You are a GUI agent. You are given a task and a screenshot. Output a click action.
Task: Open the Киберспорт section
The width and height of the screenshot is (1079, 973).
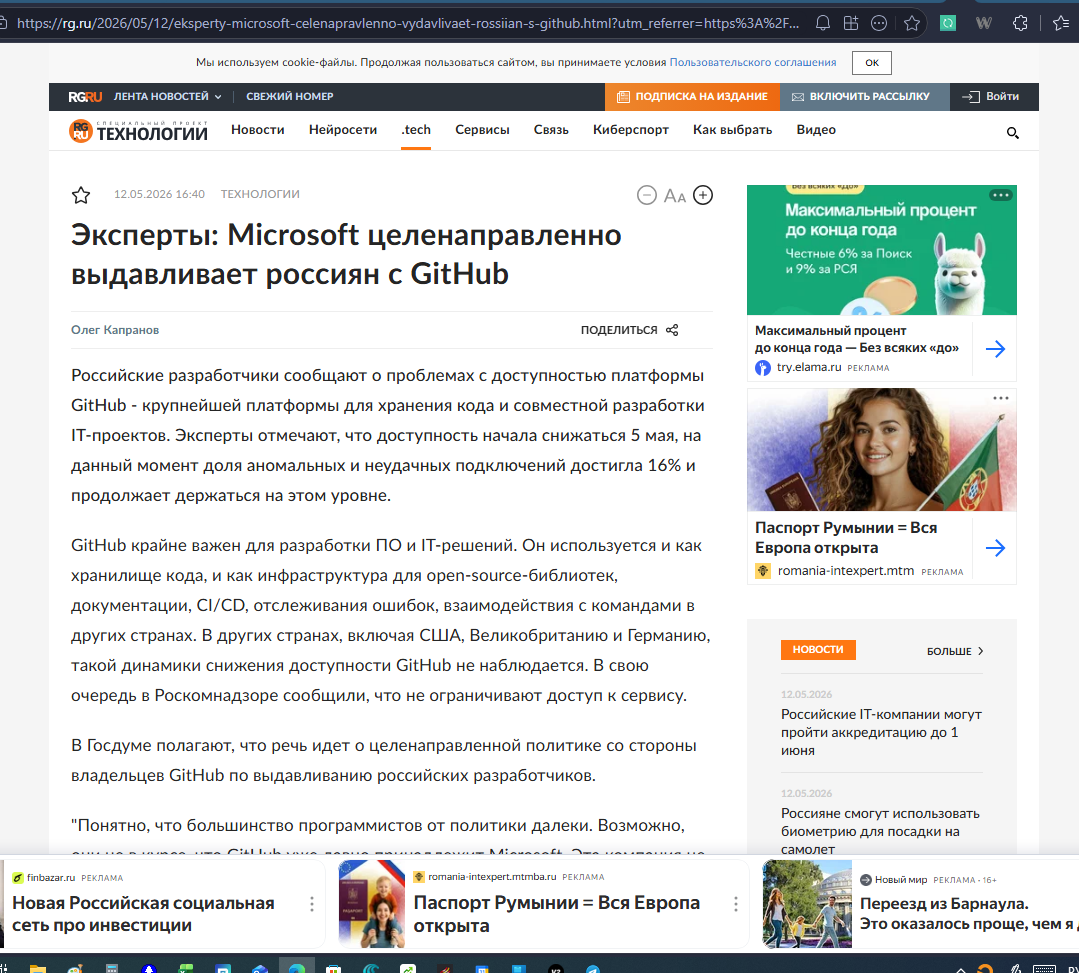630,130
